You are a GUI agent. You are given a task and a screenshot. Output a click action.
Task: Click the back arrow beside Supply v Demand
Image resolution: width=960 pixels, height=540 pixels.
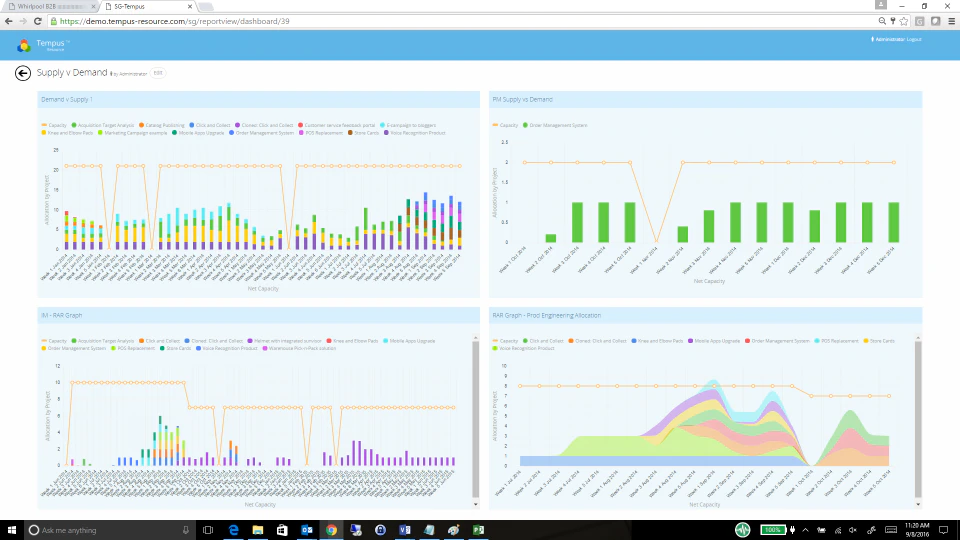23,73
